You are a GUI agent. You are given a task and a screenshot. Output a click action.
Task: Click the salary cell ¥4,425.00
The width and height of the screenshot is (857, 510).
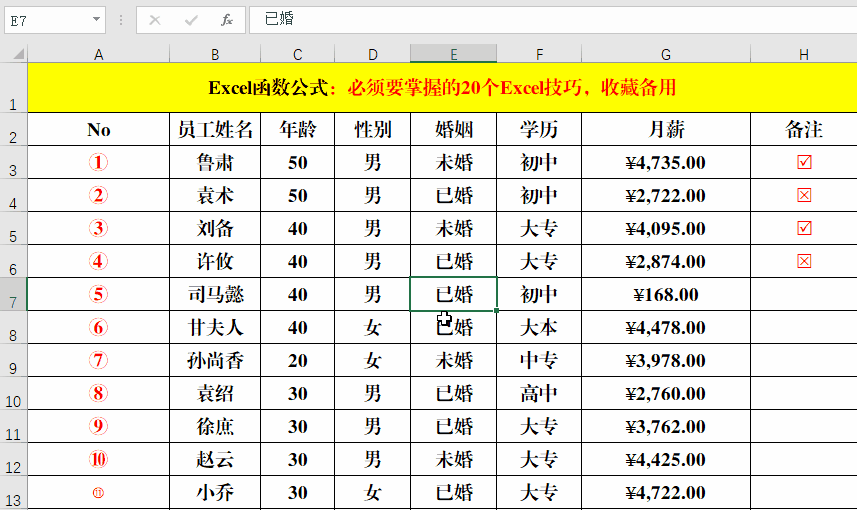click(666, 459)
